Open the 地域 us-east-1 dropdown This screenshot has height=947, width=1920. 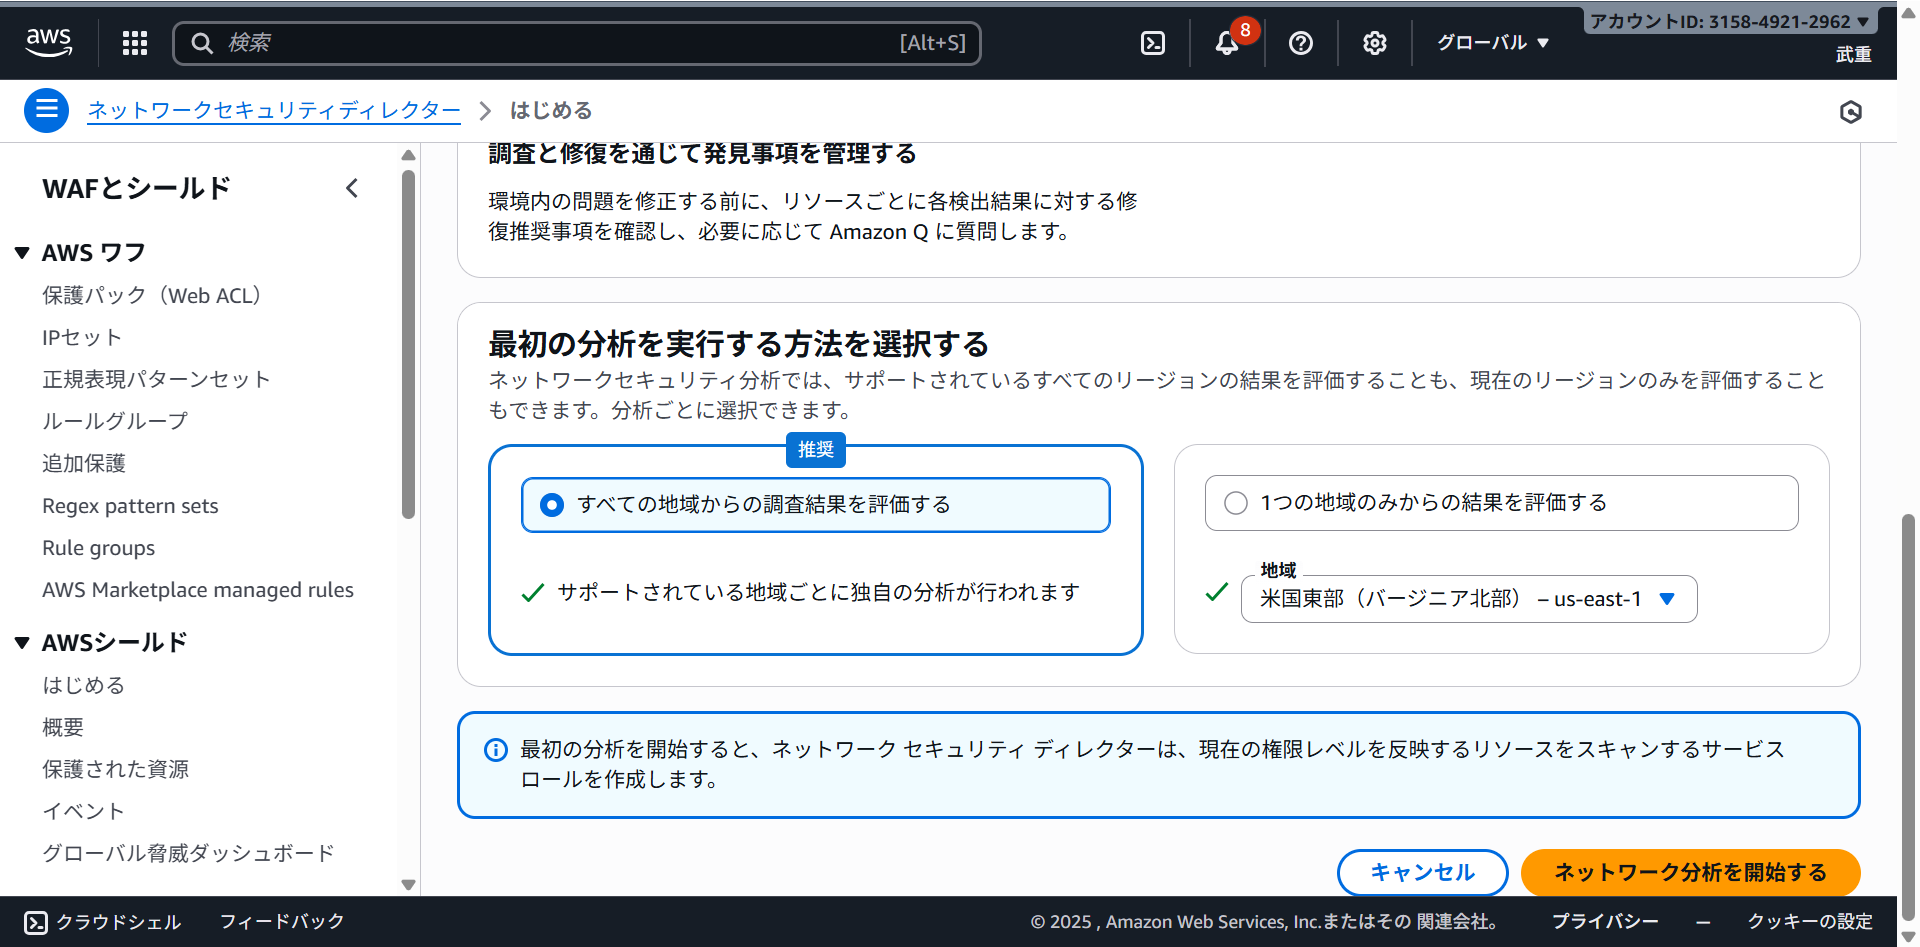tap(1468, 599)
